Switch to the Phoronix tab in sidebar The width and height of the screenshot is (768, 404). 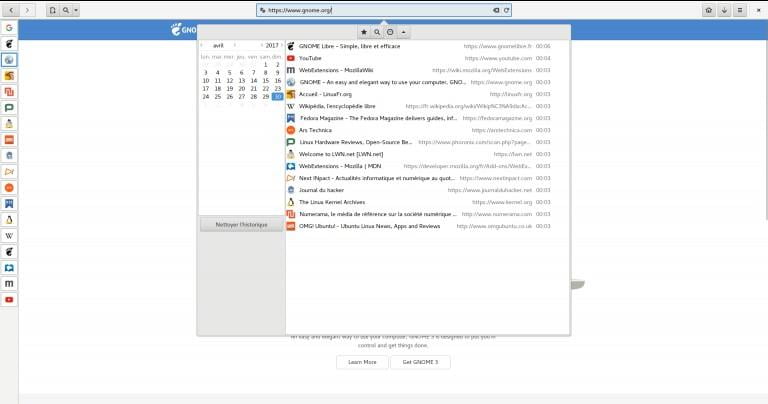(x=9, y=108)
